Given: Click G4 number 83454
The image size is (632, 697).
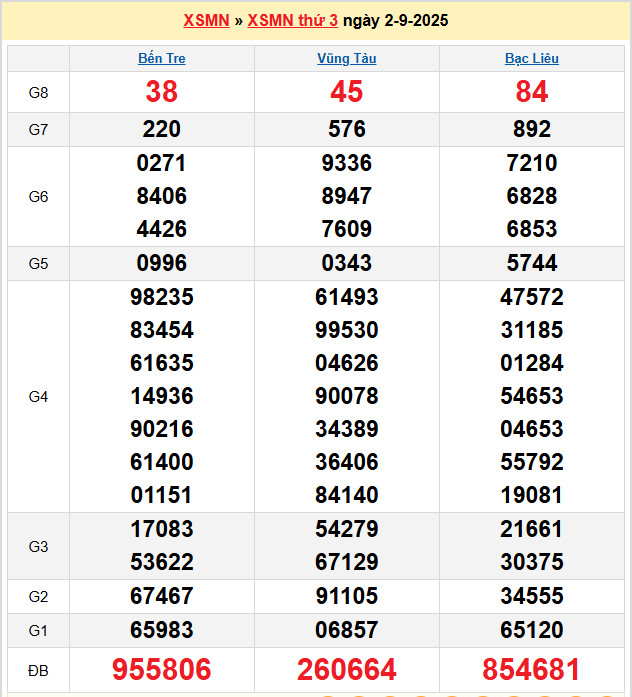Looking at the screenshot, I should (162, 330).
